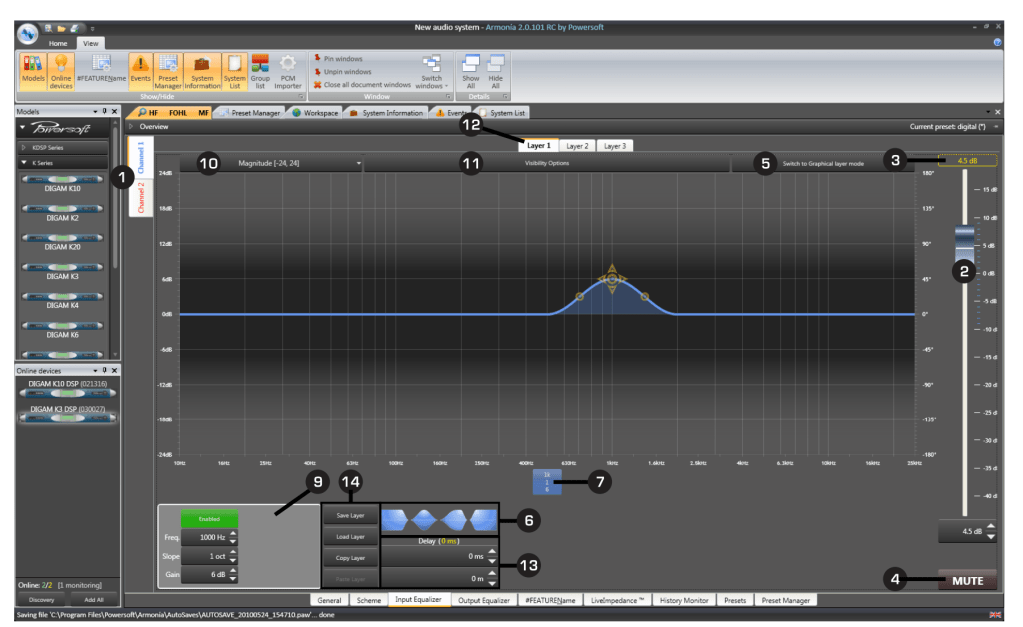Click the Group list ribbon icon
This screenshot has width=1023, height=627.
pyautogui.click(x=260, y=73)
